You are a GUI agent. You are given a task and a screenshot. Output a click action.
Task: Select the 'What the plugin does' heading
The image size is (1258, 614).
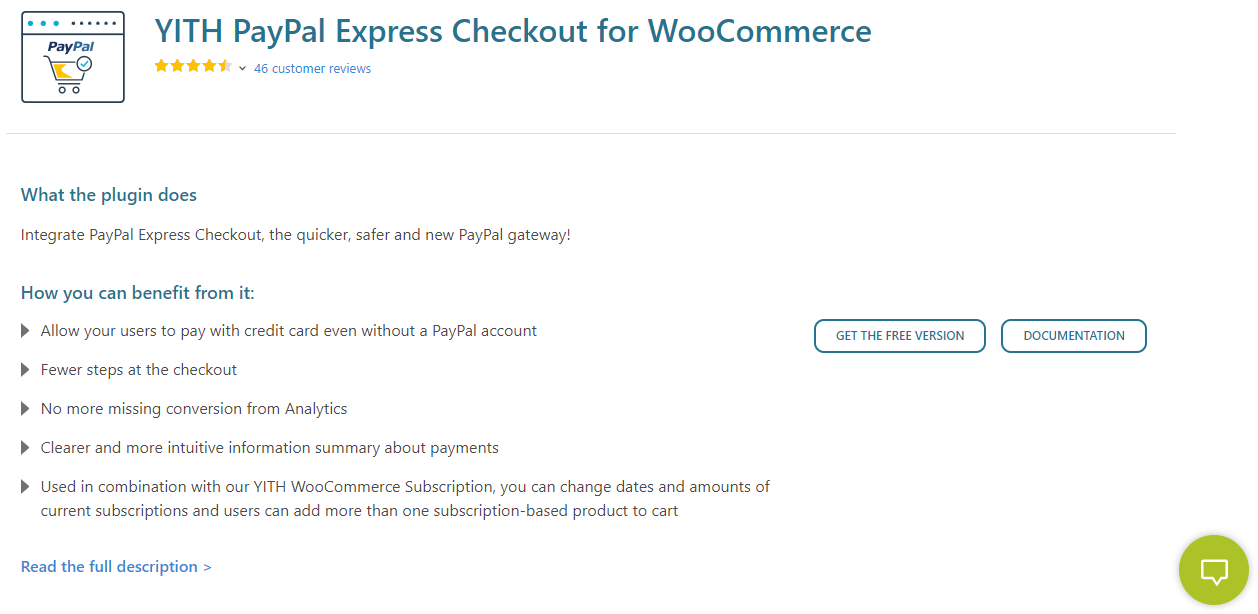(x=109, y=195)
